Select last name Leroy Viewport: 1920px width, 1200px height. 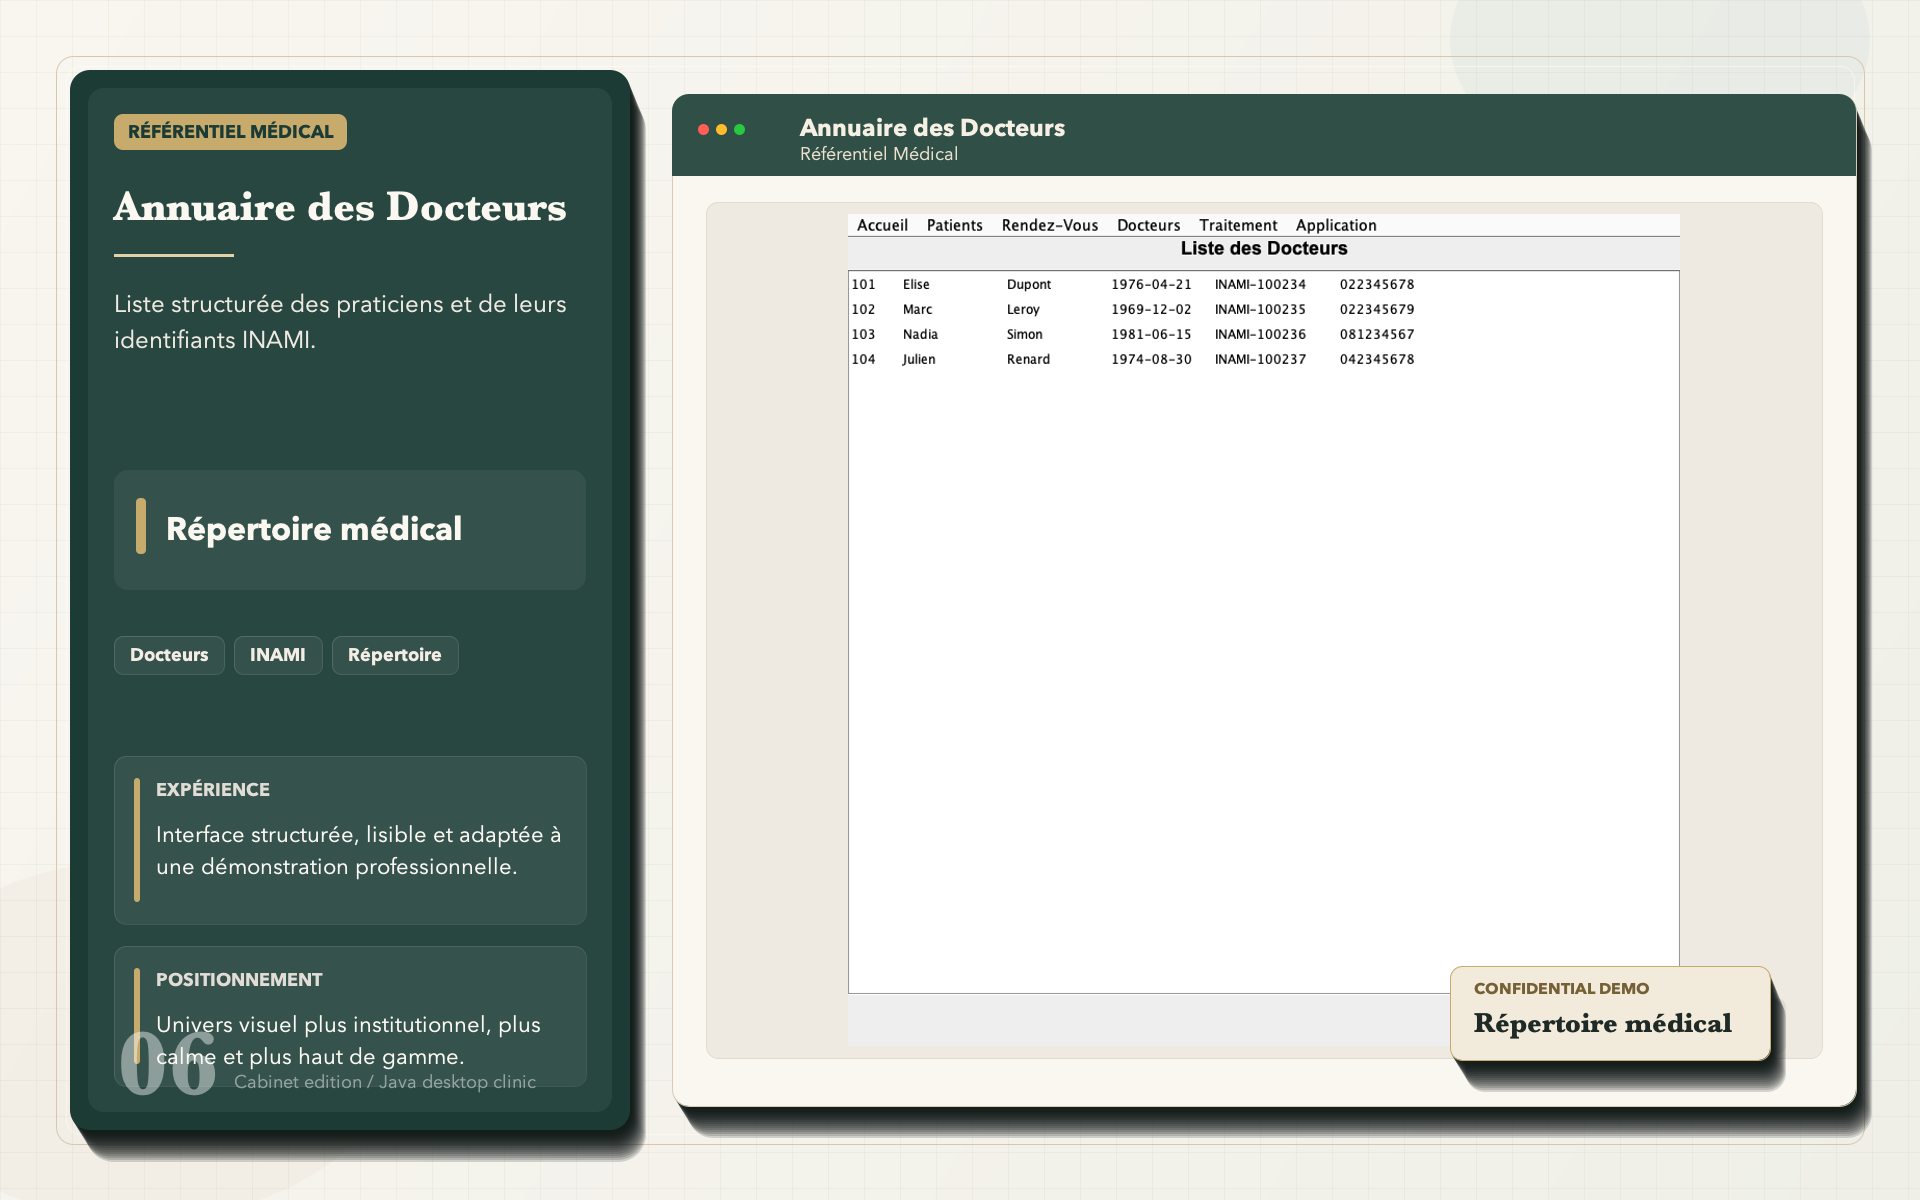point(1023,309)
